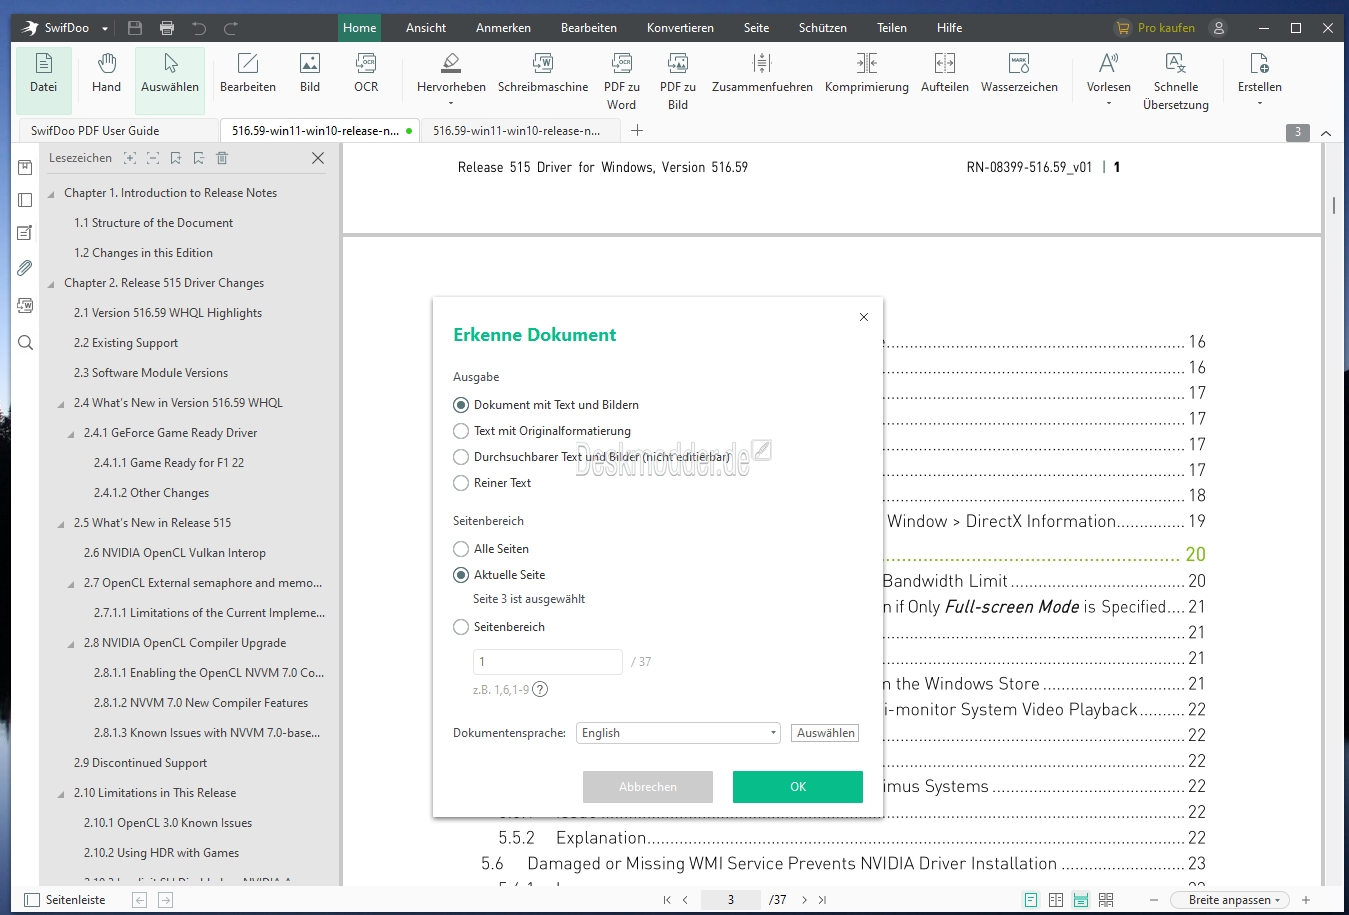Go to next page arrow

(x=804, y=900)
